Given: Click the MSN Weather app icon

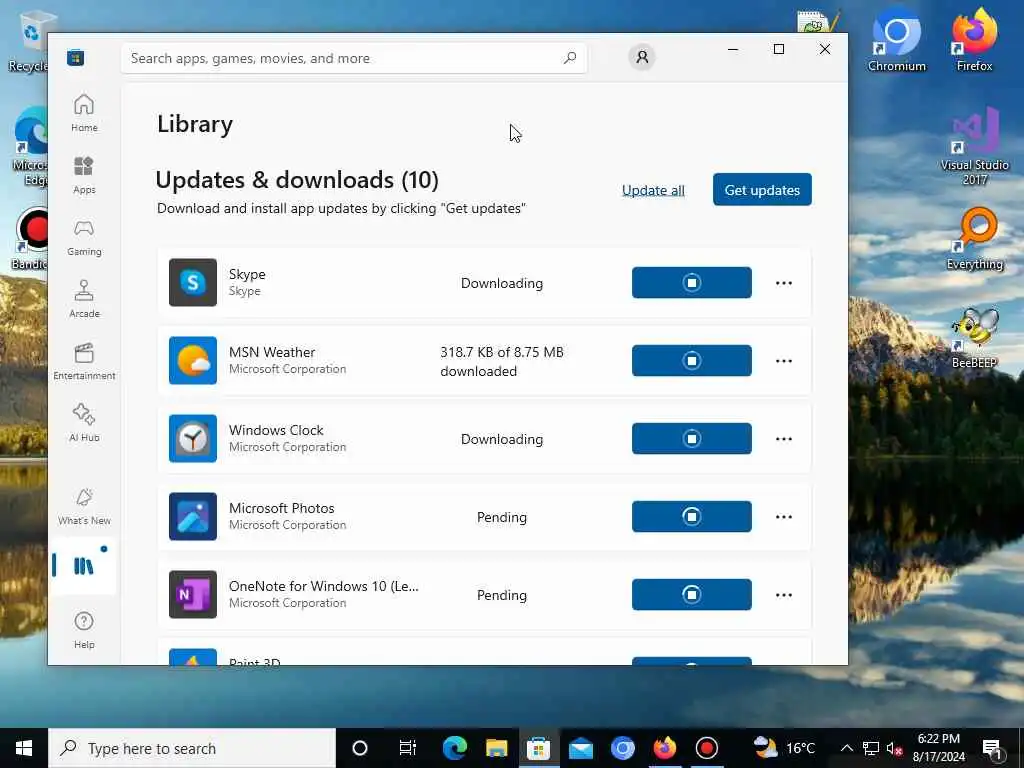Looking at the screenshot, I should (193, 360).
